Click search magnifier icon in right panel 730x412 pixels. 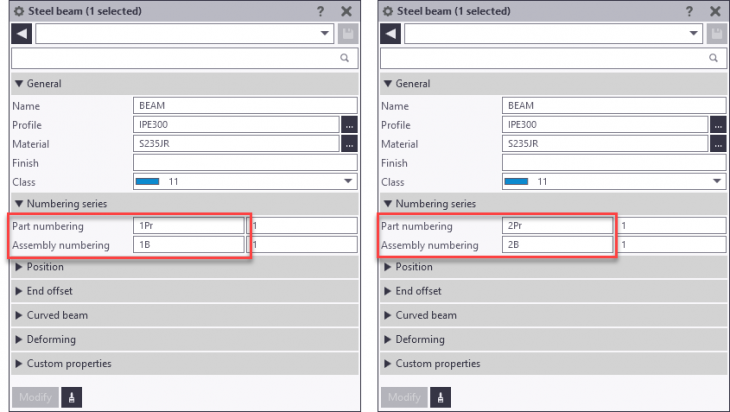click(713, 58)
